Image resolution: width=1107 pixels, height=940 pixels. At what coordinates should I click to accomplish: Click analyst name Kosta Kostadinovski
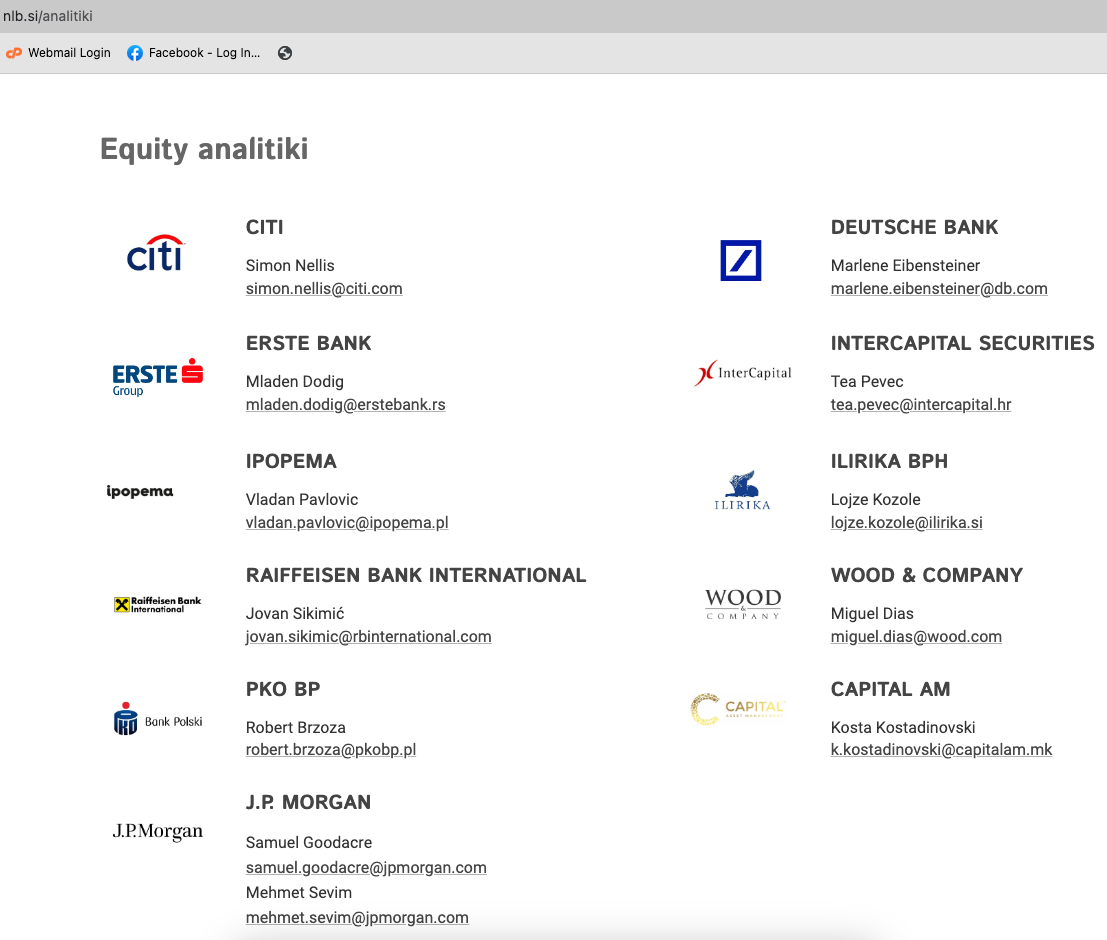[903, 727]
